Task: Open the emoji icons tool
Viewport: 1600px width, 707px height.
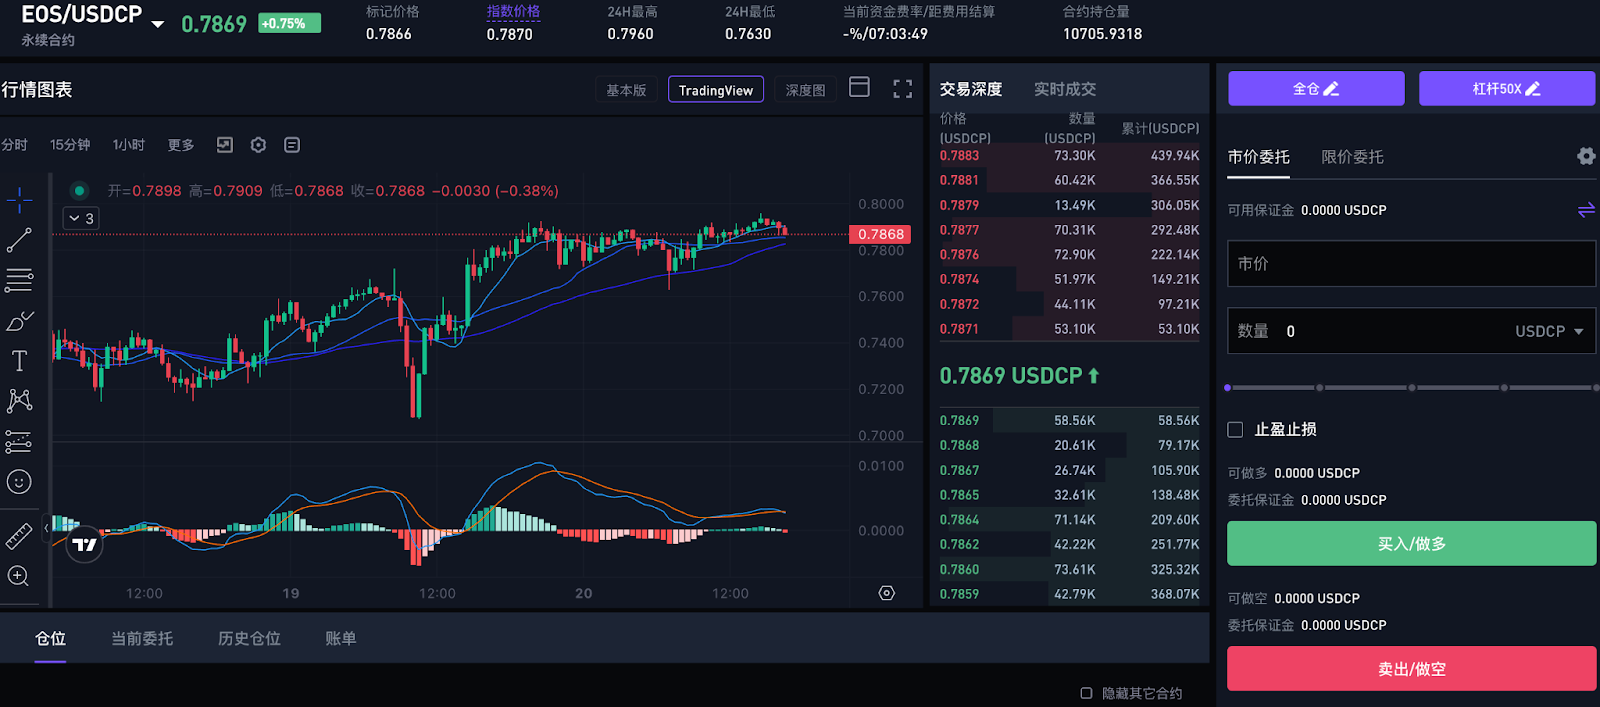Action: tap(19, 482)
